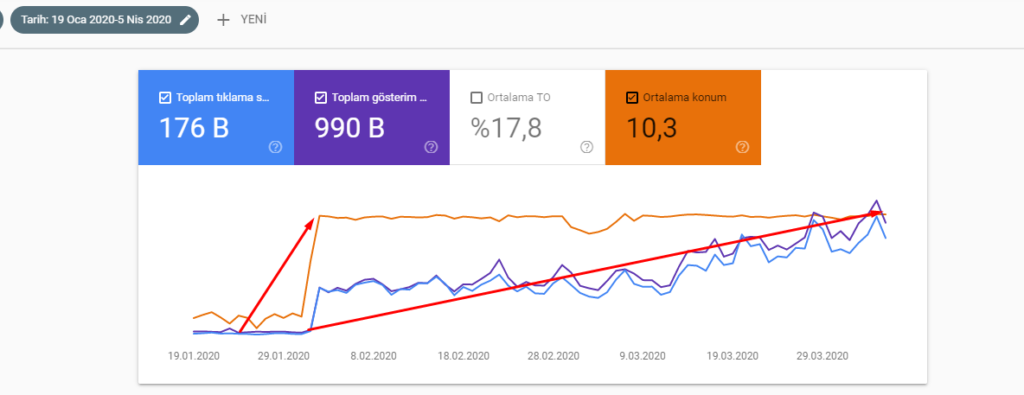Select the orange 10,3 average position card
Image resolution: width=1024 pixels, height=395 pixels.
(x=683, y=118)
